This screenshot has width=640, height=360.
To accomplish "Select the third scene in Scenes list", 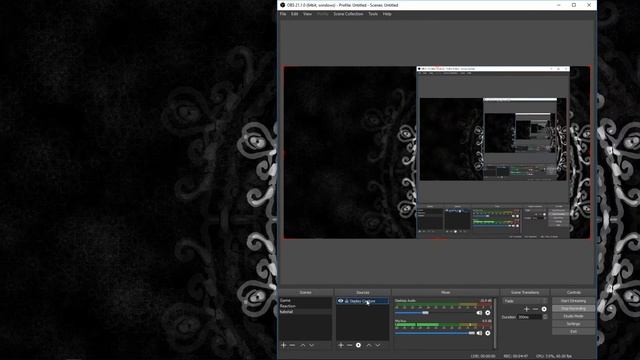I will click(x=305, y=312).
